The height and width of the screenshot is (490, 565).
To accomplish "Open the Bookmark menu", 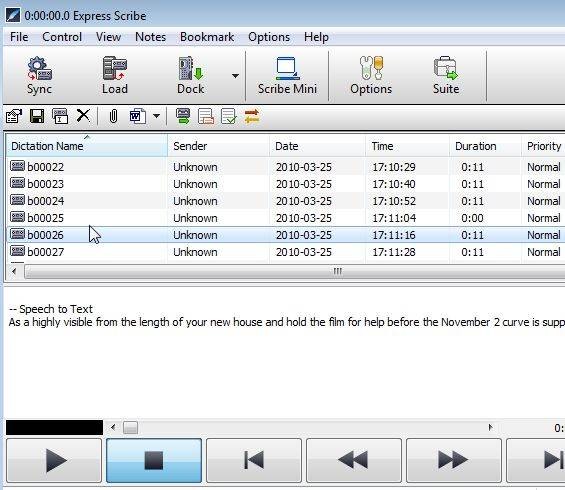I will point(207,37).
